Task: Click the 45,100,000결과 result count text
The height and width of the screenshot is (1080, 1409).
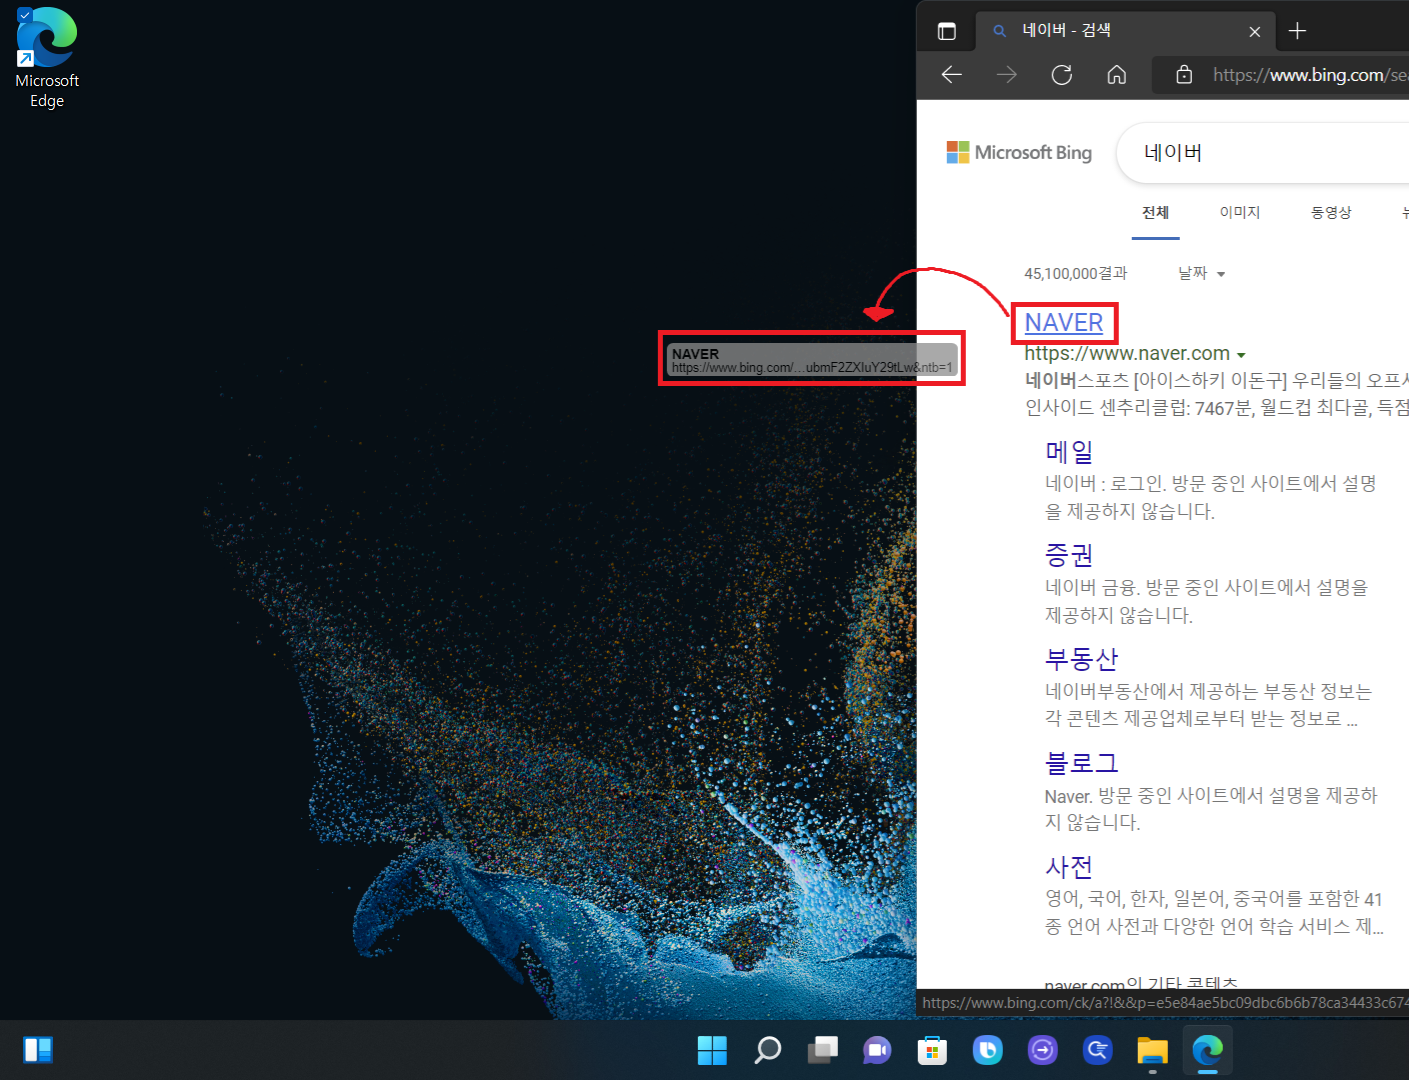Action: 1075,273
